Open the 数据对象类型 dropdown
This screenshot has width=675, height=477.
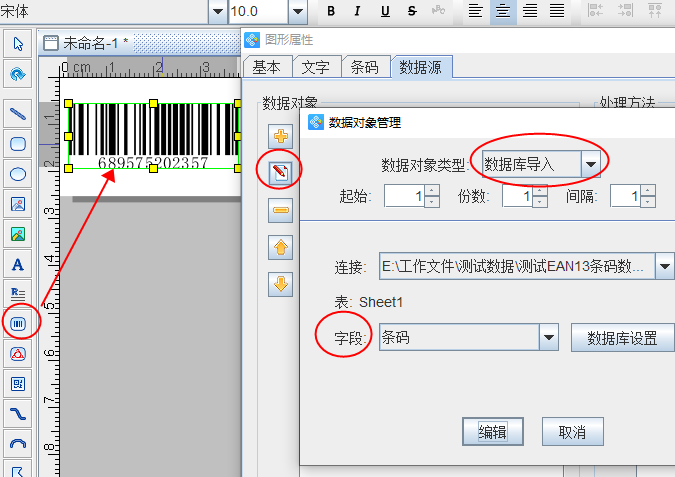(x=591, y=163)
